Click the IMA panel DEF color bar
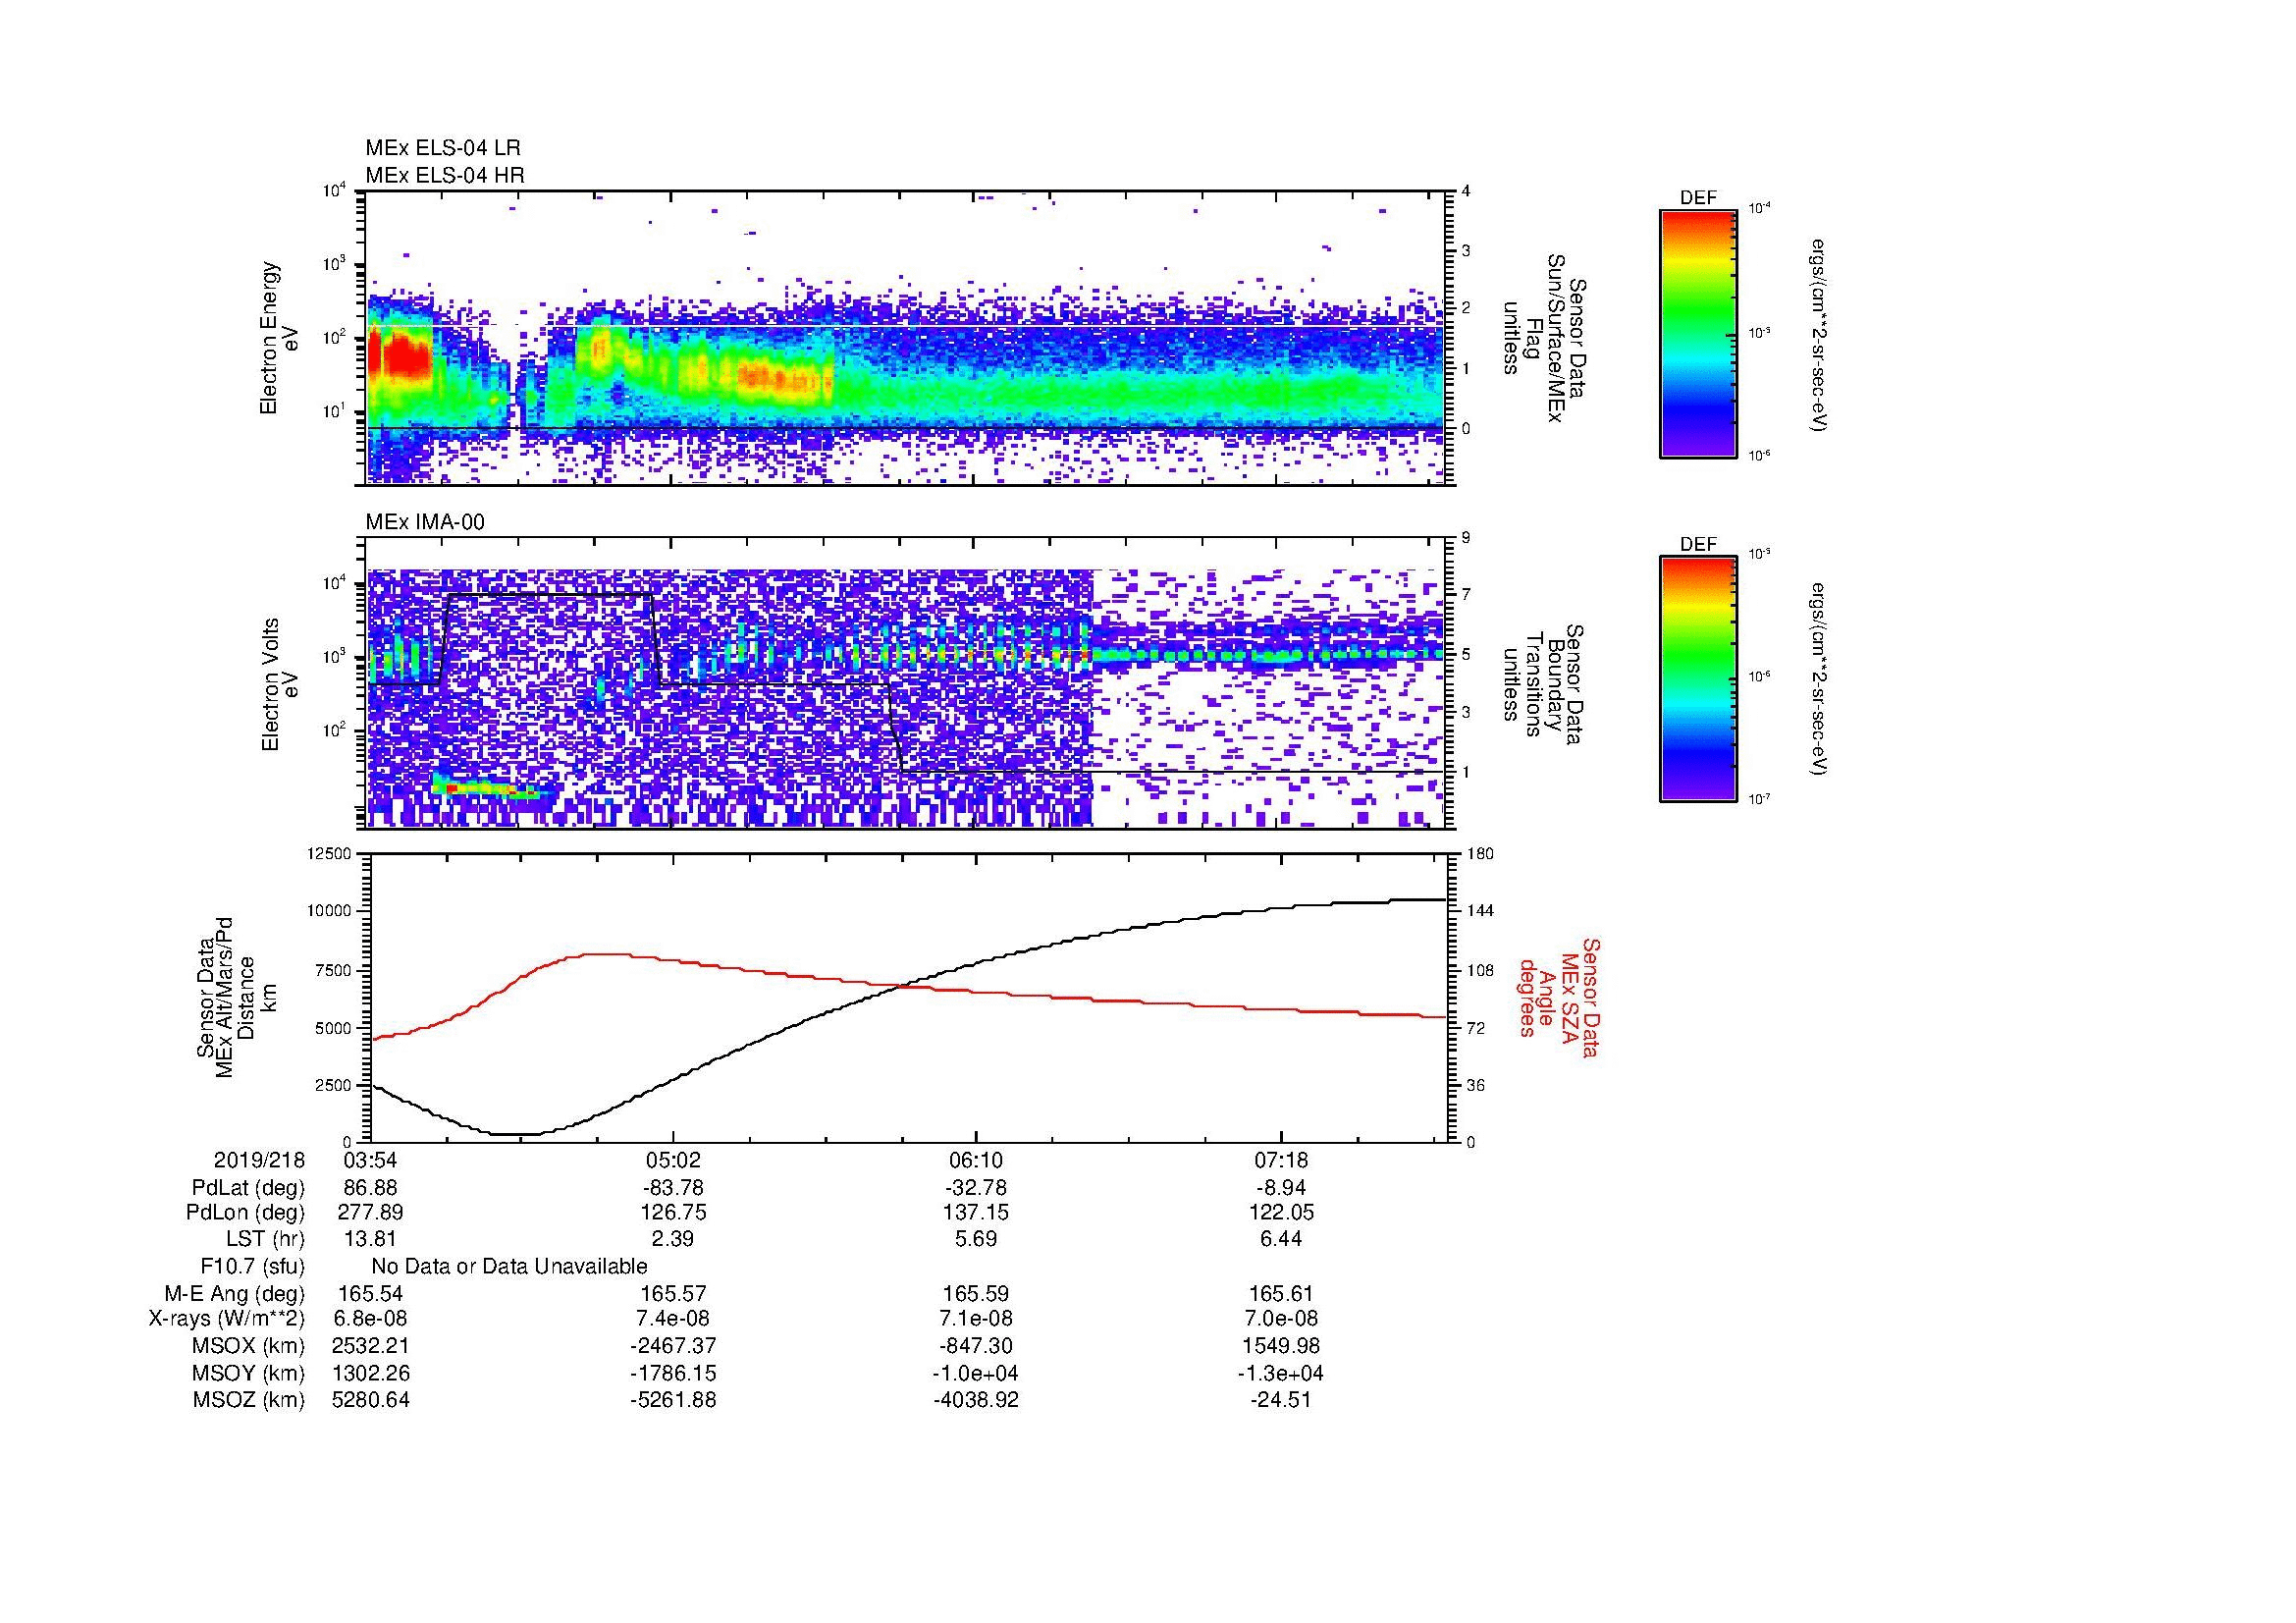The width and height of the screenshot is (2296, 1623). click(x=1697, y=679)
